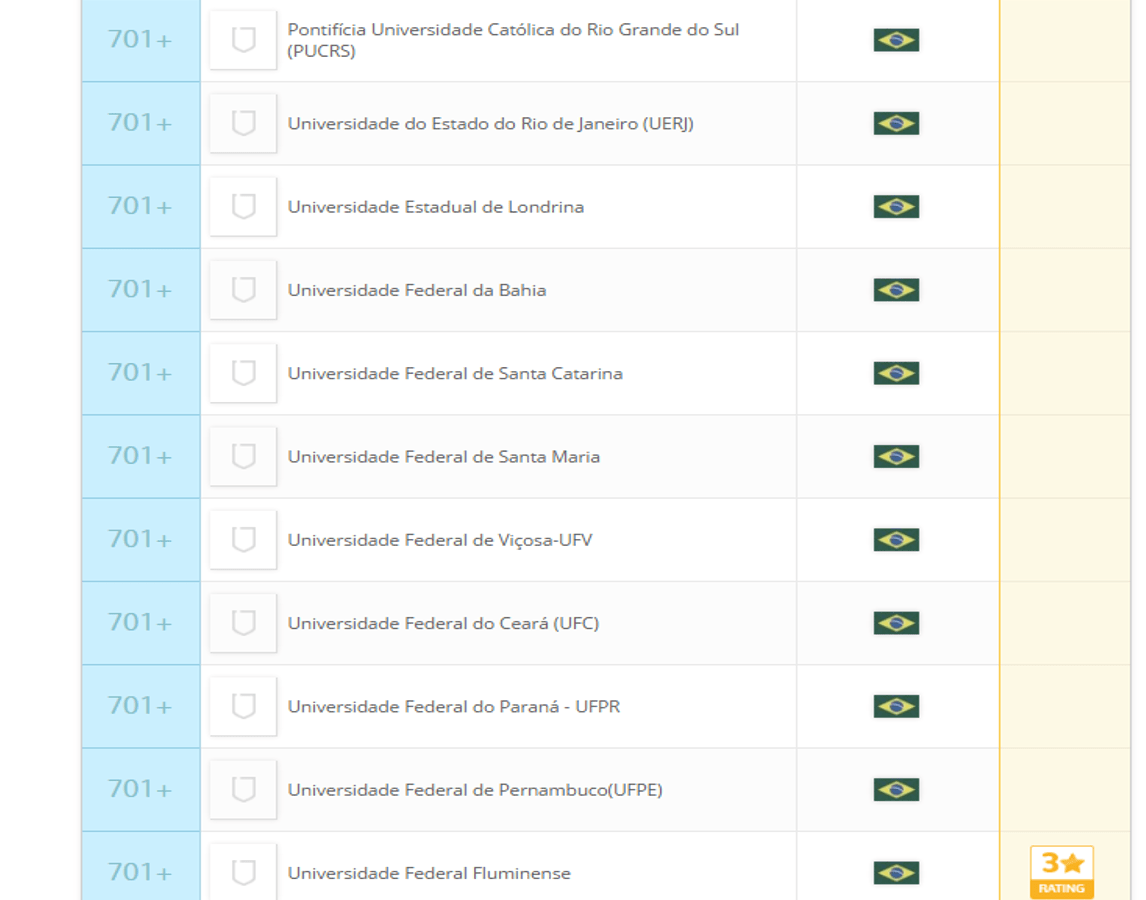Click the shield logo for PUCRS
1146x900 pixels.
click(243, 39)
